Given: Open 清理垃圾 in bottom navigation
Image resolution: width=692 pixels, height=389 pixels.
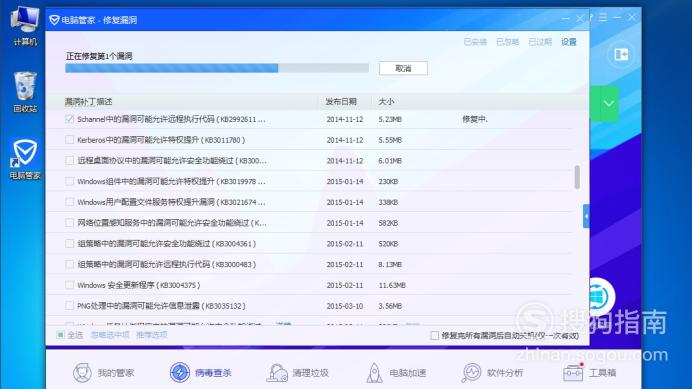Looking at the screenshot, I should [297, 373].
